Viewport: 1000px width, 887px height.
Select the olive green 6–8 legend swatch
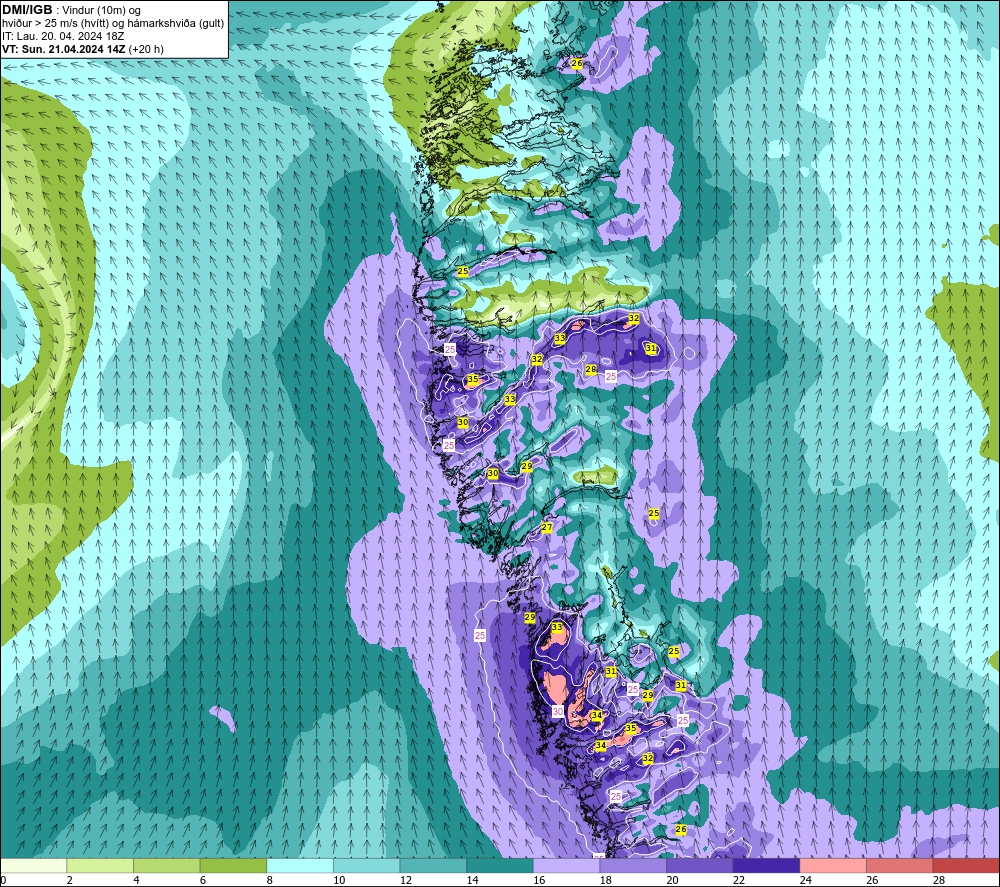pyautogui.click(x=233, y=865)
